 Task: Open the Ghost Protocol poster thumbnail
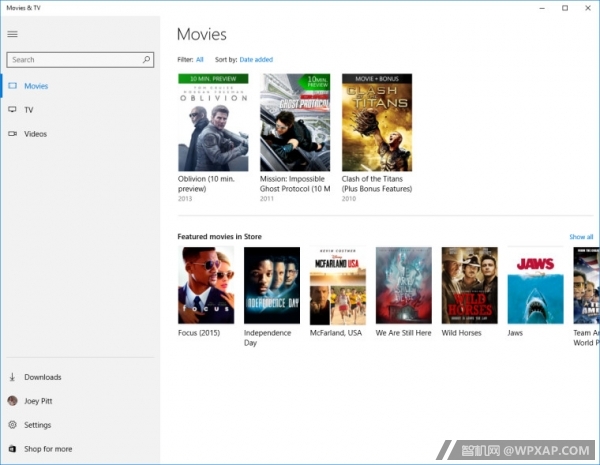295,122
